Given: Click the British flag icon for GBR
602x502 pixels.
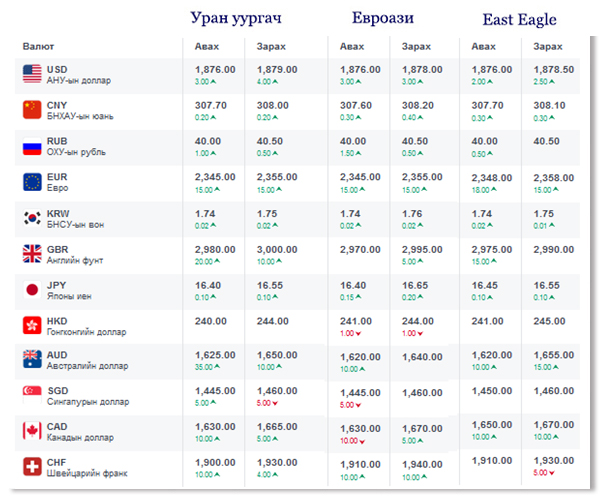Looking at the screenshot, I should click(31, 254).
